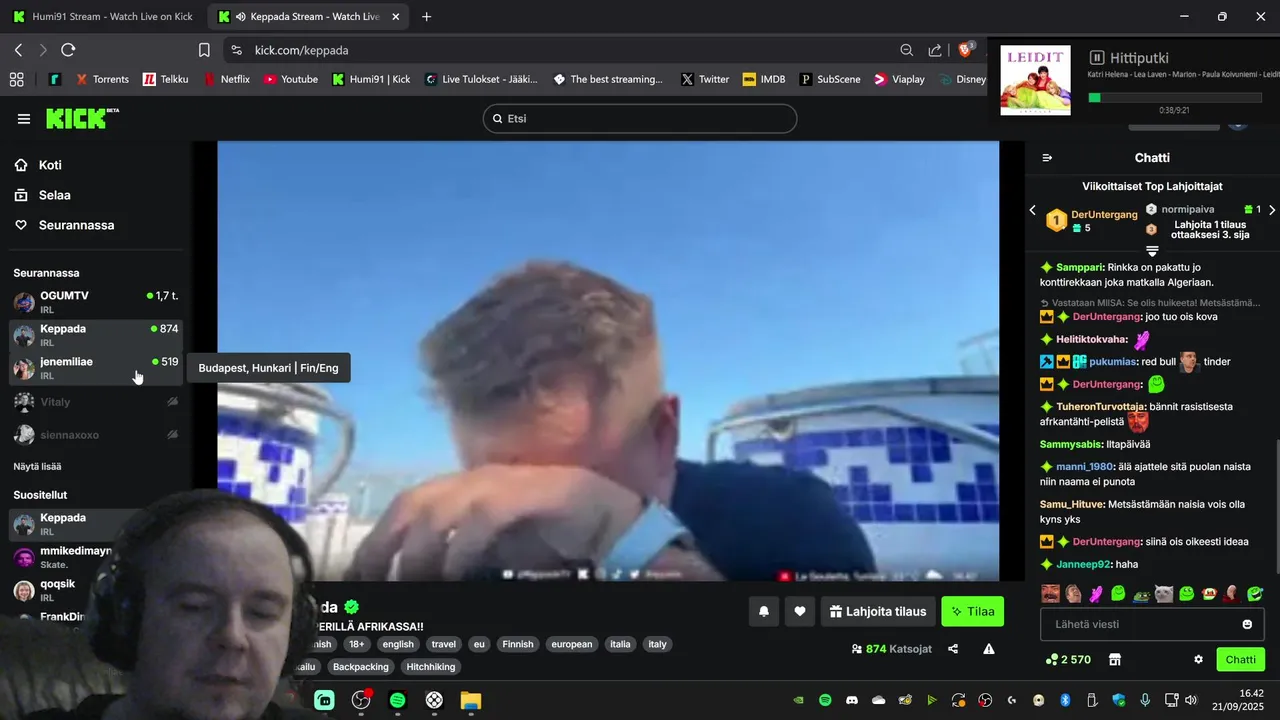
Task: Open the tab groups grid icon
Action: 16,79
